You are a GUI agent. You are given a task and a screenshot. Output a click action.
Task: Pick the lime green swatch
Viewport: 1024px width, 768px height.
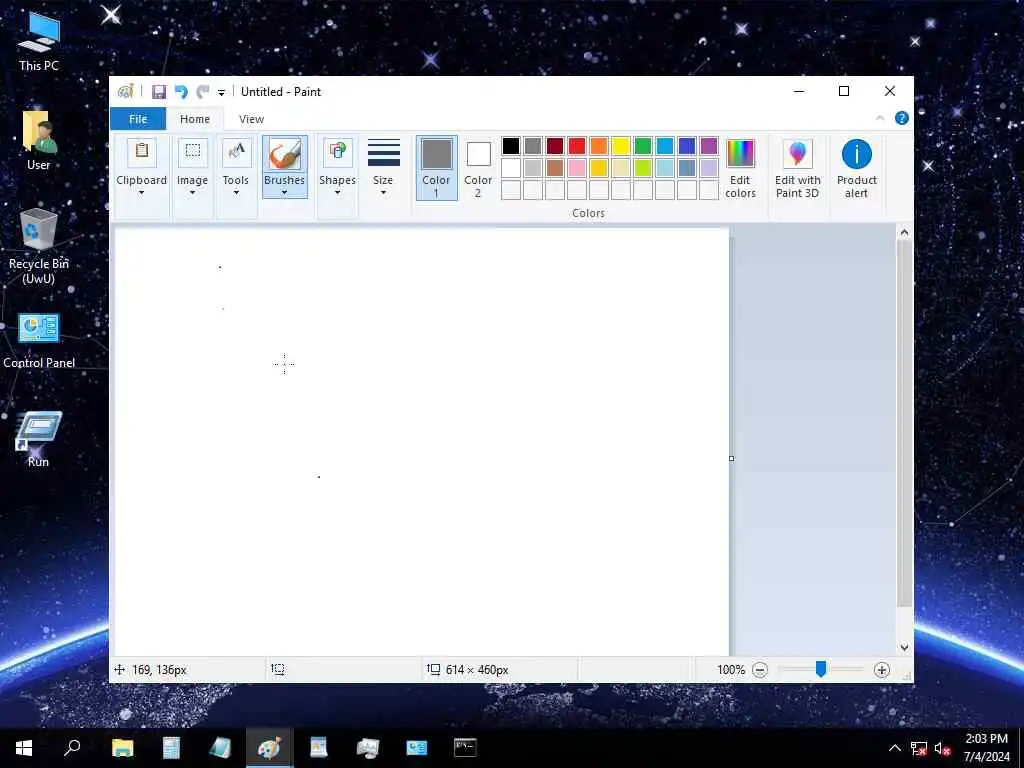click(643, 168)
